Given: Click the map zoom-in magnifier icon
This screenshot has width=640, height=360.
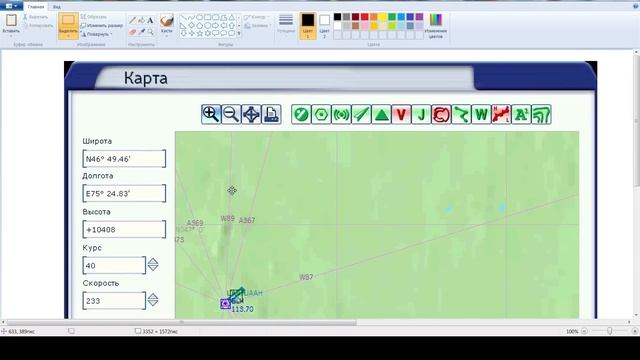Looking at the screenshot, I should coord(211,114).
